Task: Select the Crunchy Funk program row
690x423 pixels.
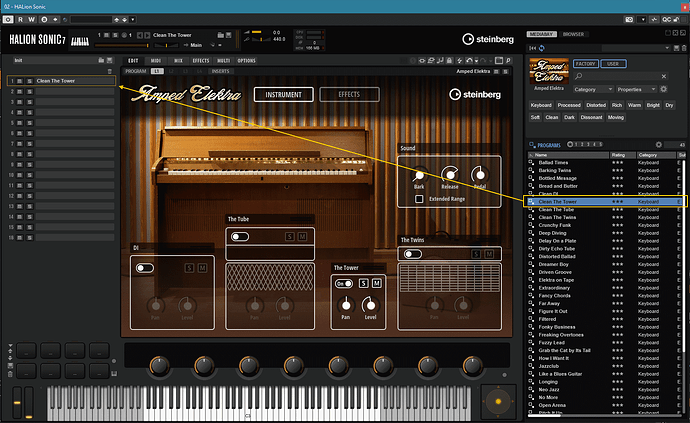Action: (x=604, y=225)
